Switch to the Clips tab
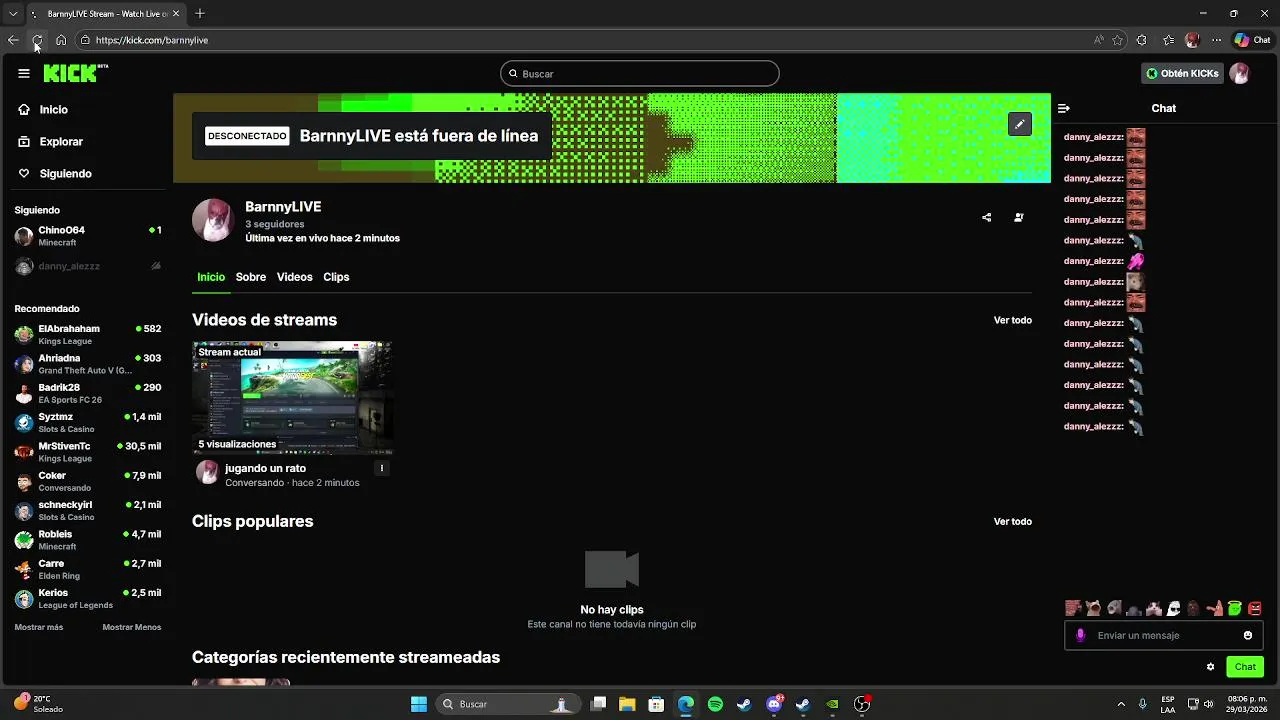 coord(336,277)
